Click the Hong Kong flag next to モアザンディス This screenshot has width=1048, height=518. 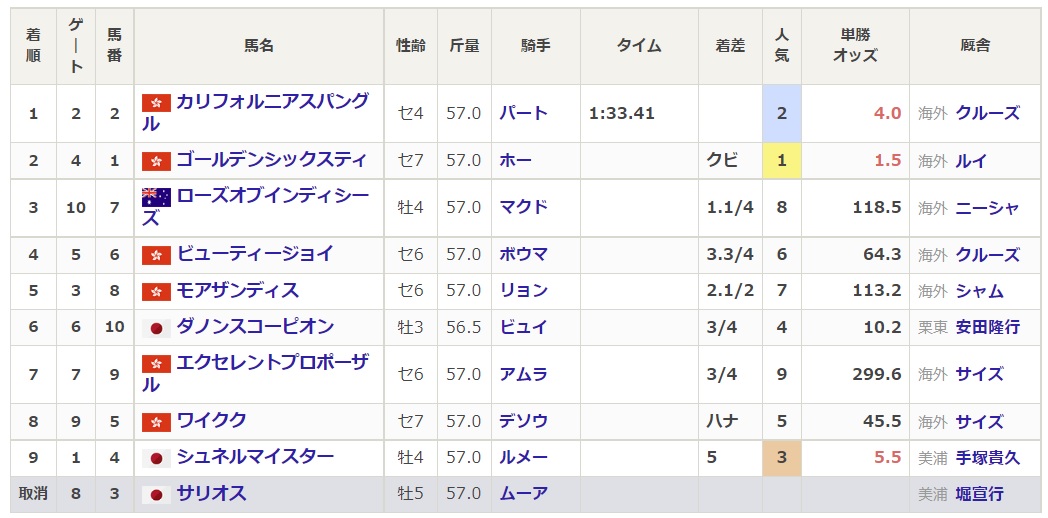coord(156,291)
